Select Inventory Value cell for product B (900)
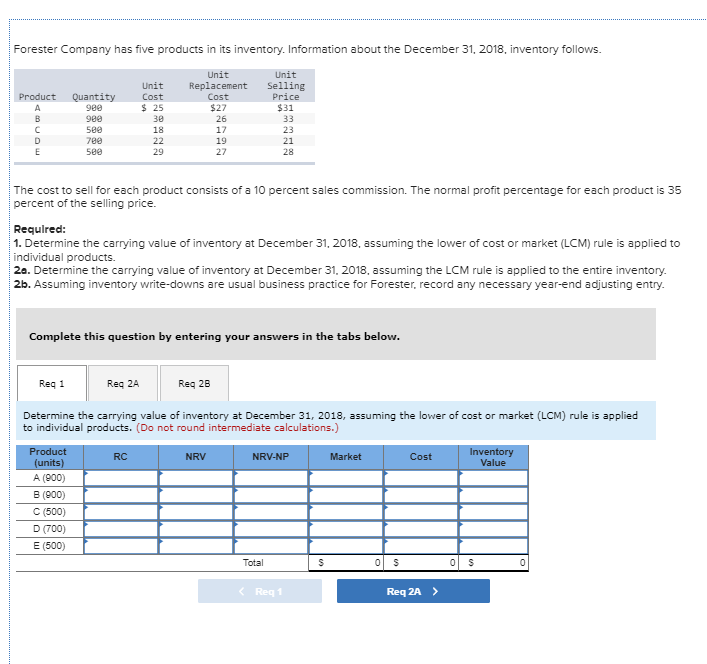Image resolution: width=707 pixels, height=664 pixels. coord(494,495)
